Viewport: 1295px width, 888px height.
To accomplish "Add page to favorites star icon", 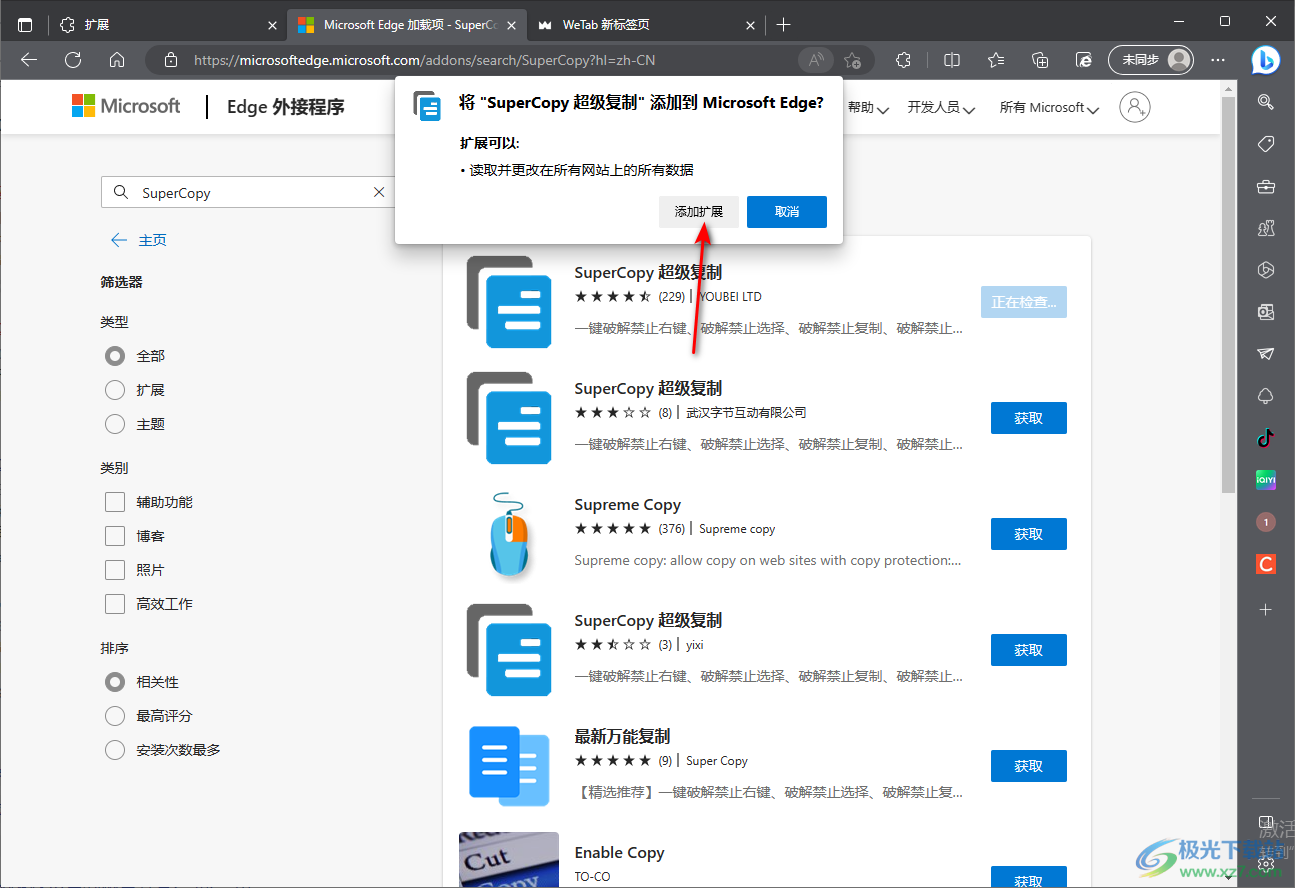I will [x=852, y=60].
